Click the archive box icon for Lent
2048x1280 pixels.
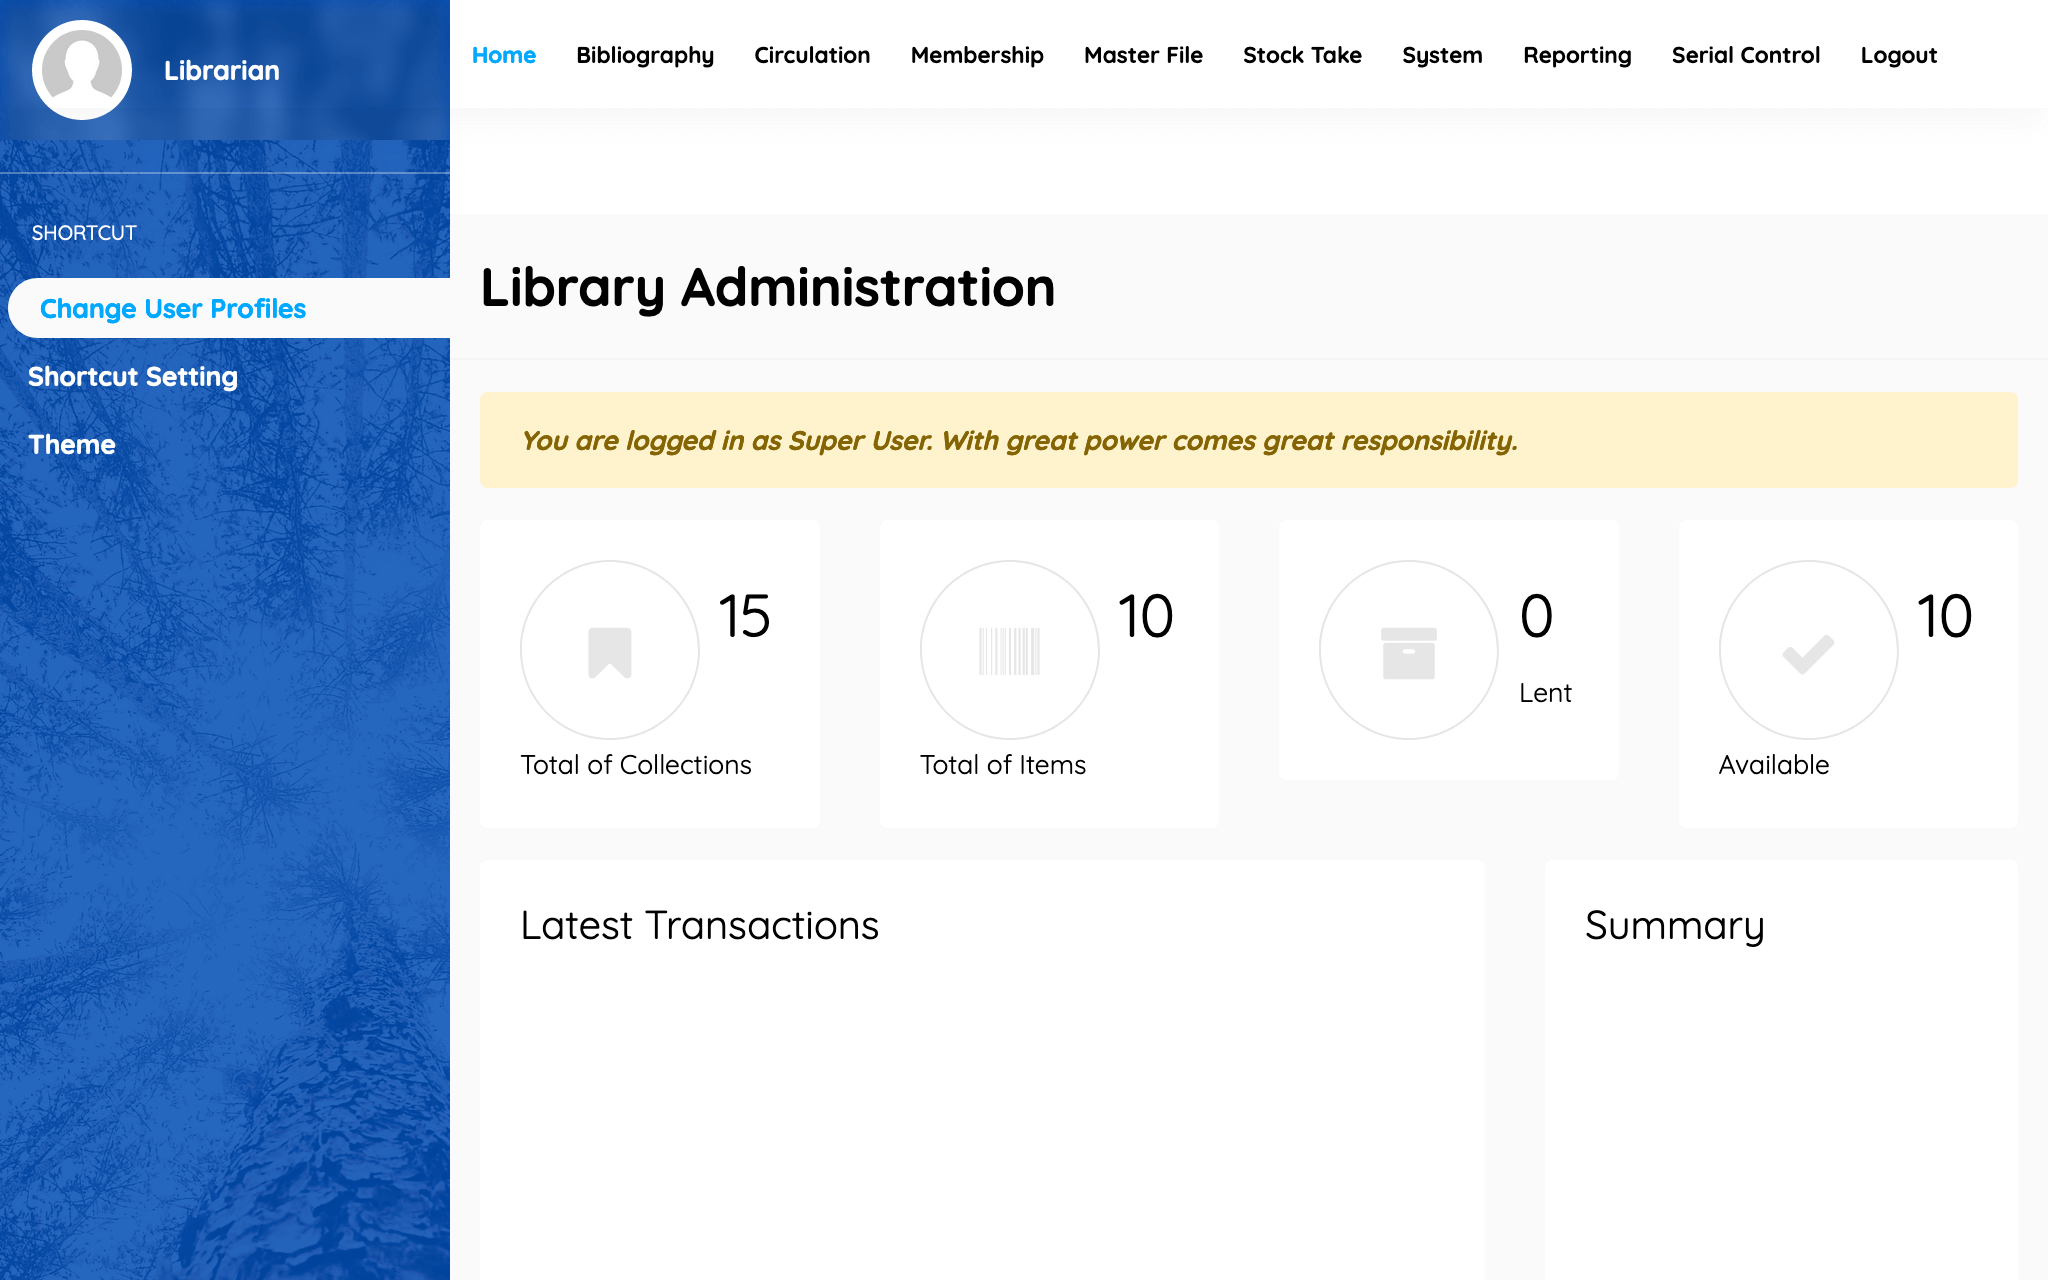click(1408, 653)
